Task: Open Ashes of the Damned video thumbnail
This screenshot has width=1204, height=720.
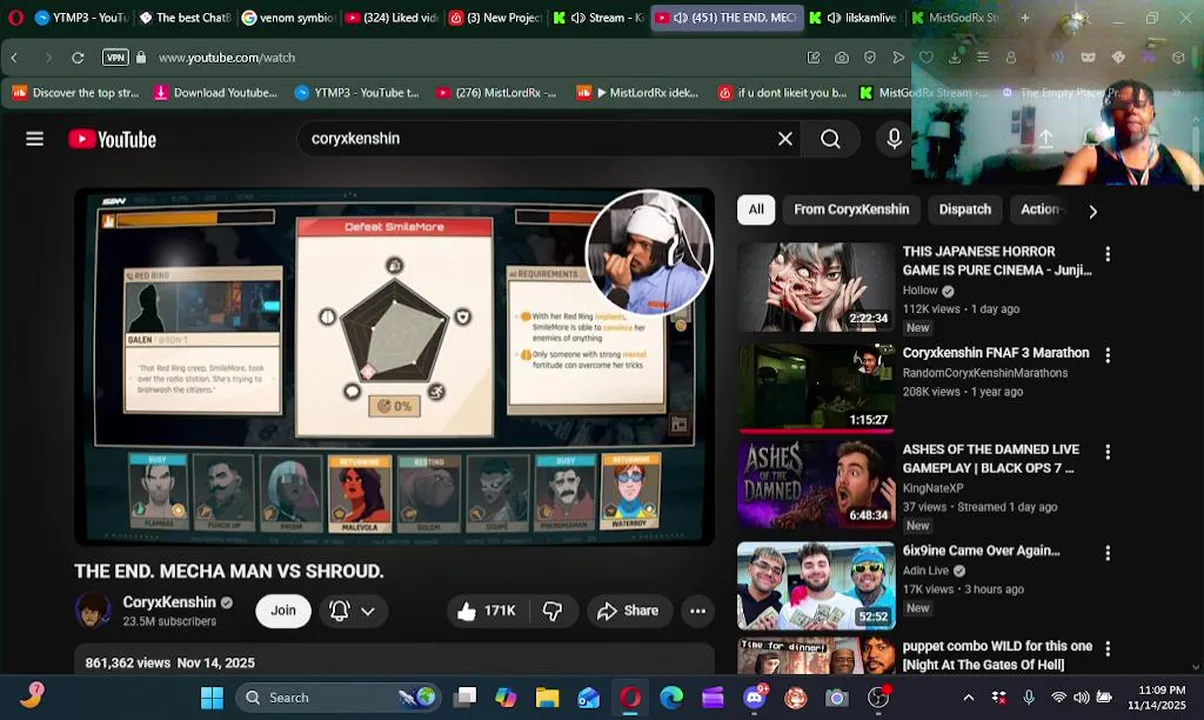Action: pyautogui.click(x=816, y=485)
